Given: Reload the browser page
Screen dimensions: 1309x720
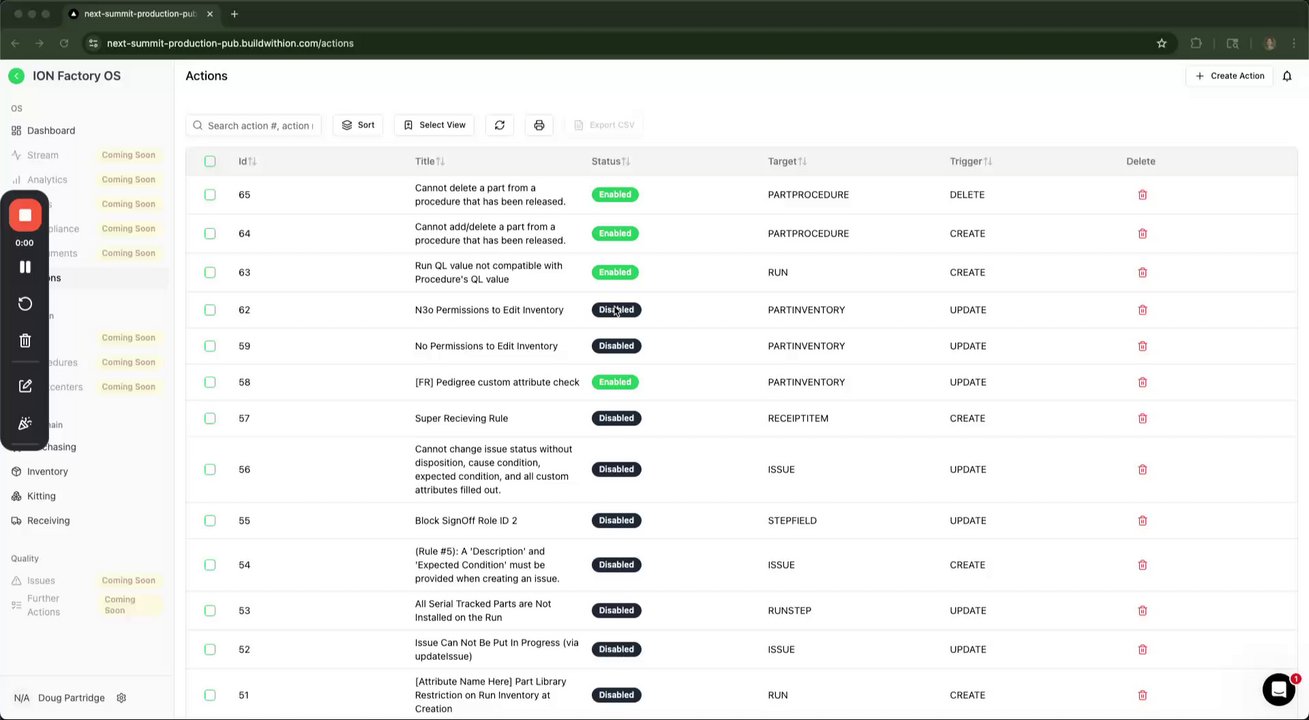Looking at the screenshot, I should 64,43.
